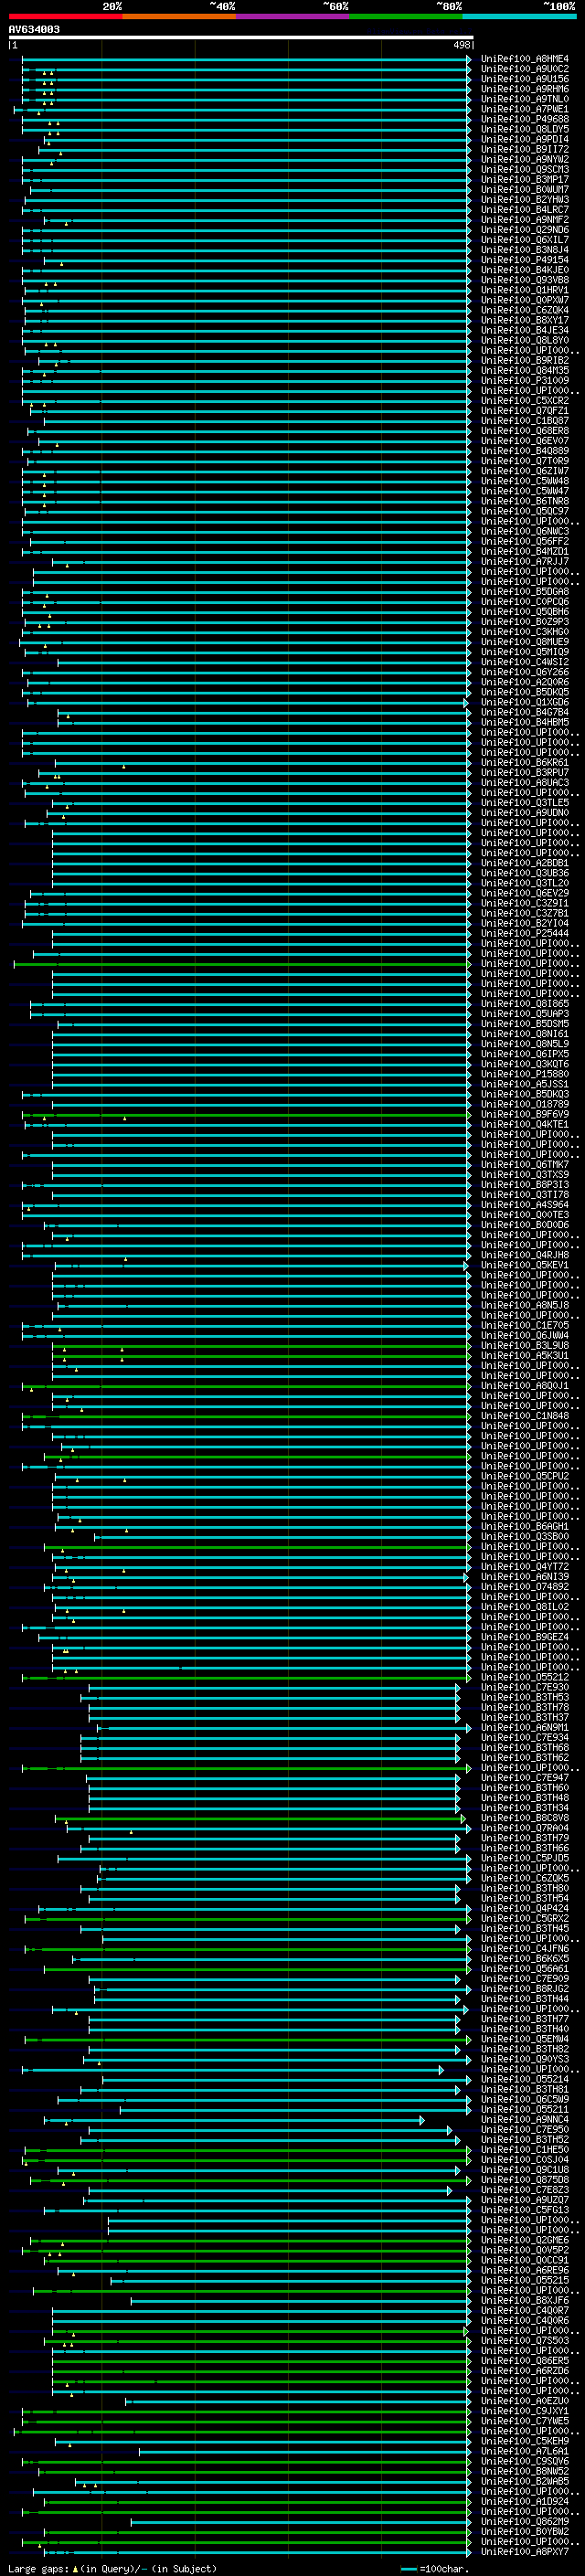Select hit label UniRef100_A0EZU0

525,2400
